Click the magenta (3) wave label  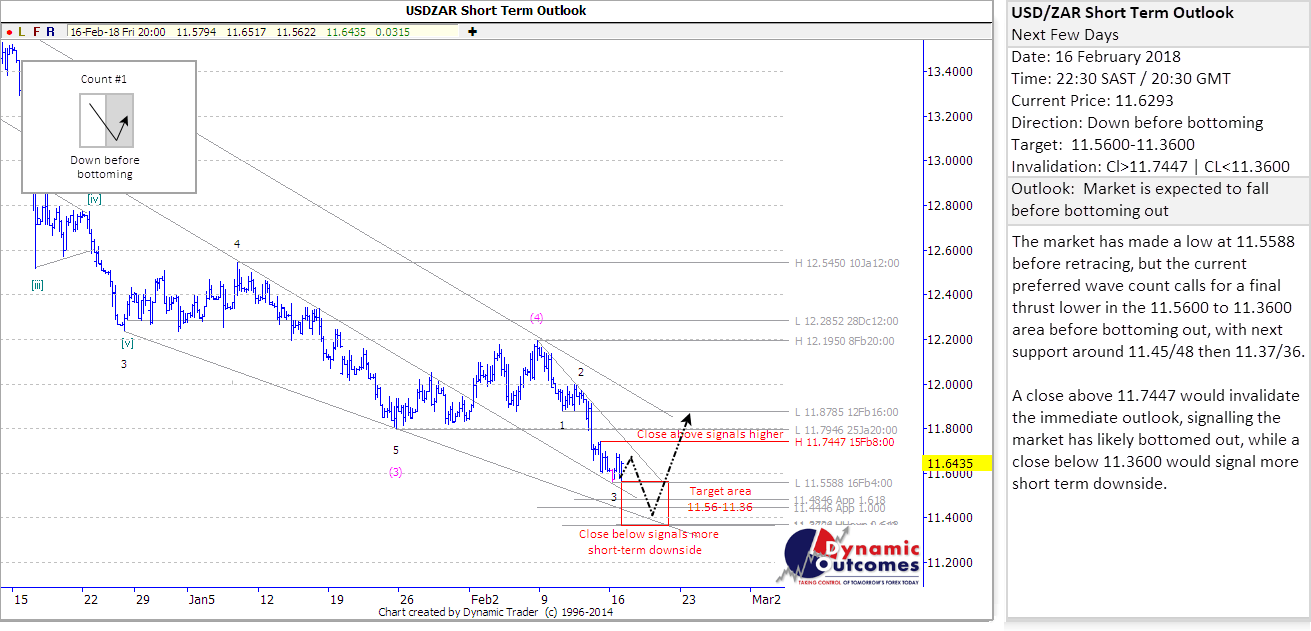coord(396,472)
